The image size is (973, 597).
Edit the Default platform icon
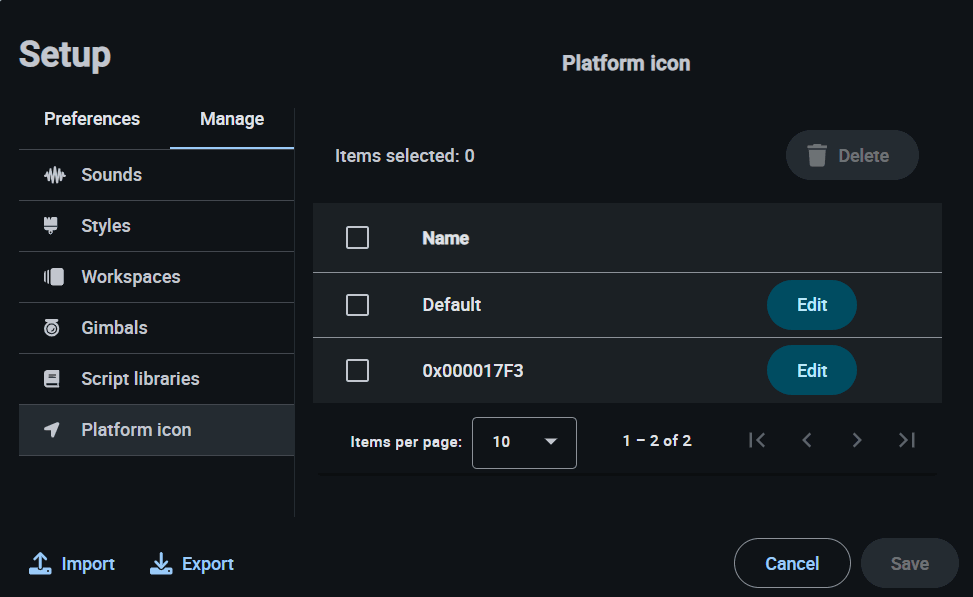coord(811,305)
